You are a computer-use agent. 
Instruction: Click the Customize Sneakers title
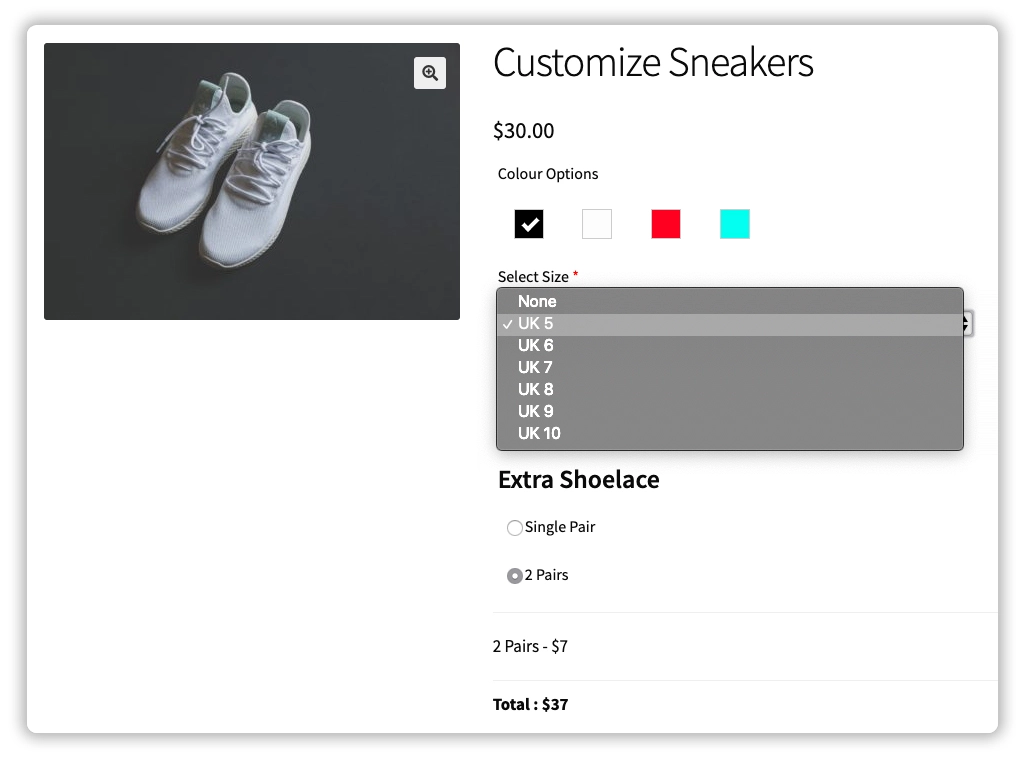point(653,63)
